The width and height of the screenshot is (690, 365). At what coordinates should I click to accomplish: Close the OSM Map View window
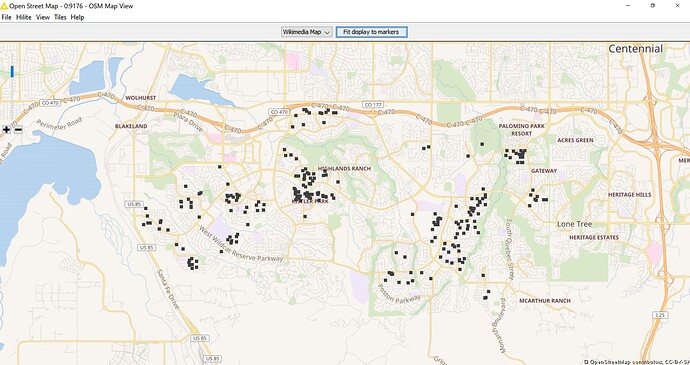(677, 6)
